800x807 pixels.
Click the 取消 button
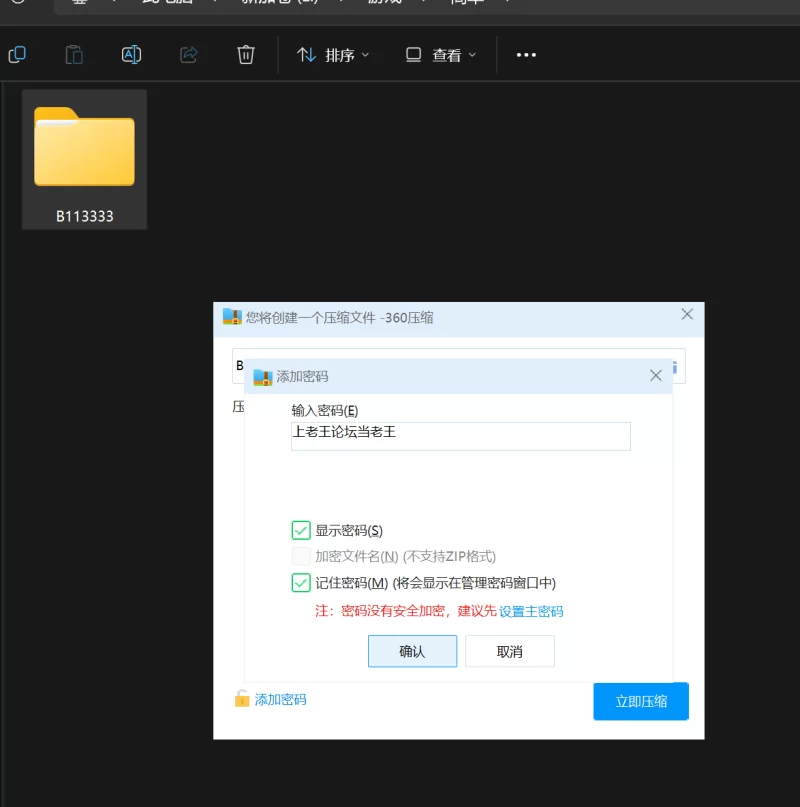[510, 651]
